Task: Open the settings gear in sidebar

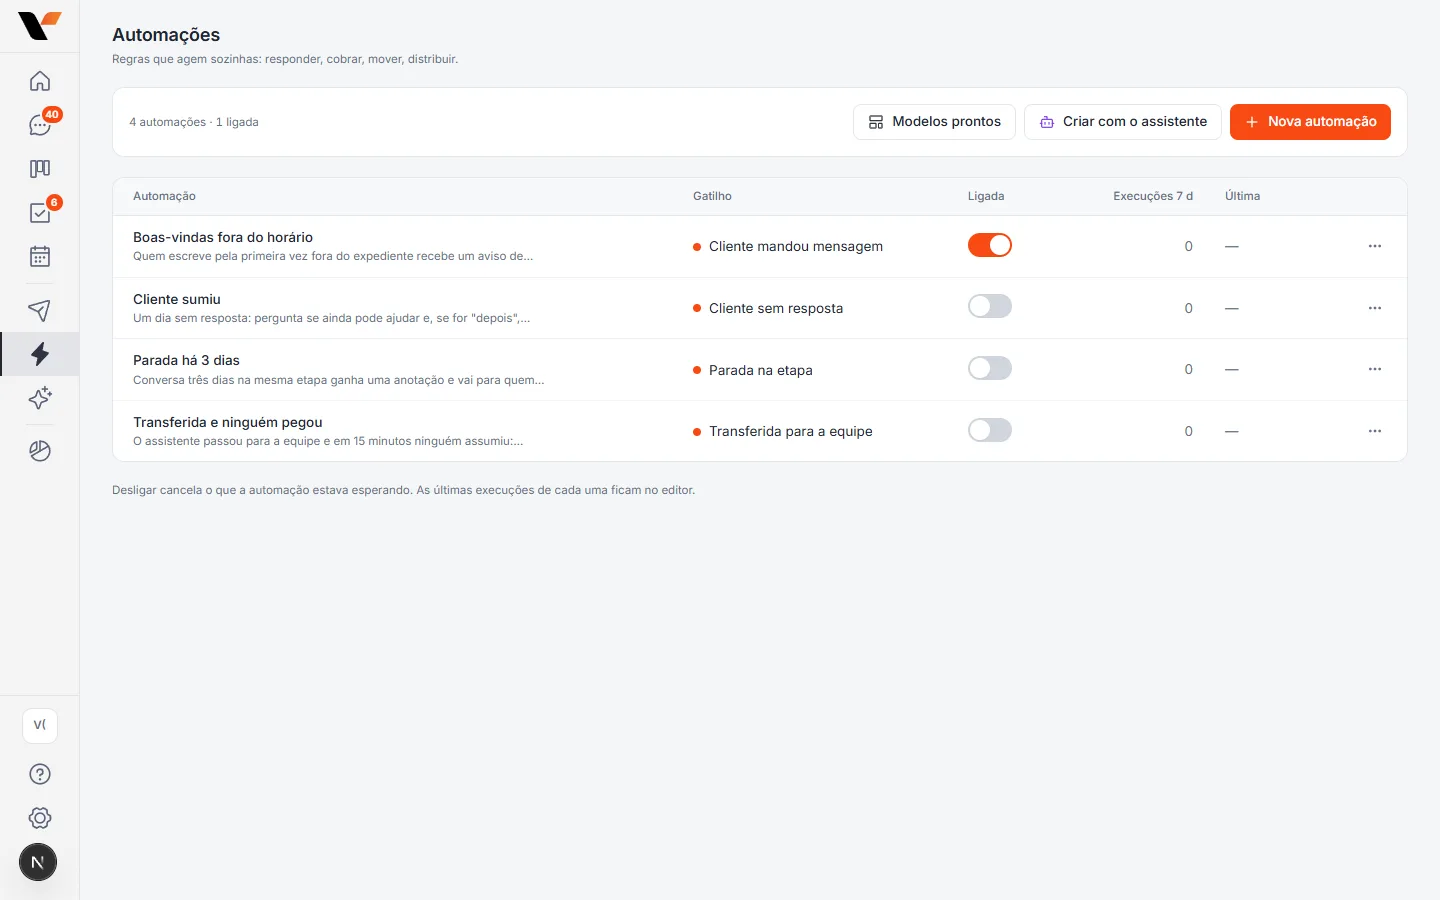Action: click(x=40, y=818)
